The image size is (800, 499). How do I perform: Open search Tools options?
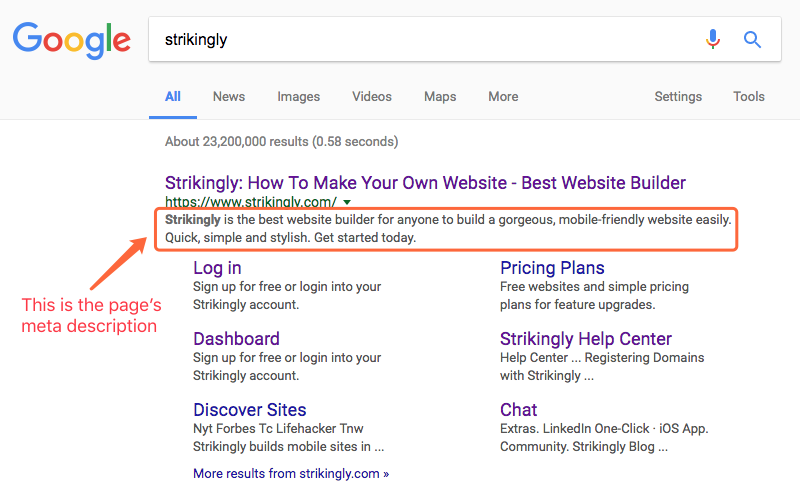748,96
